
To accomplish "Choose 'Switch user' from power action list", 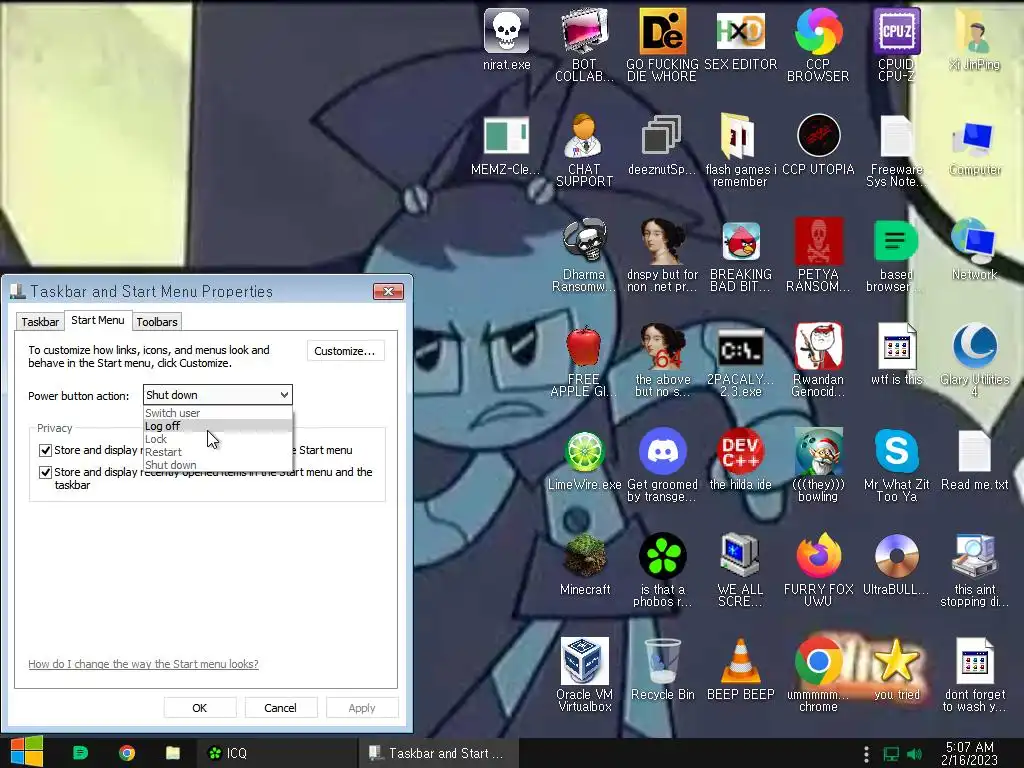I will (218, 413).
